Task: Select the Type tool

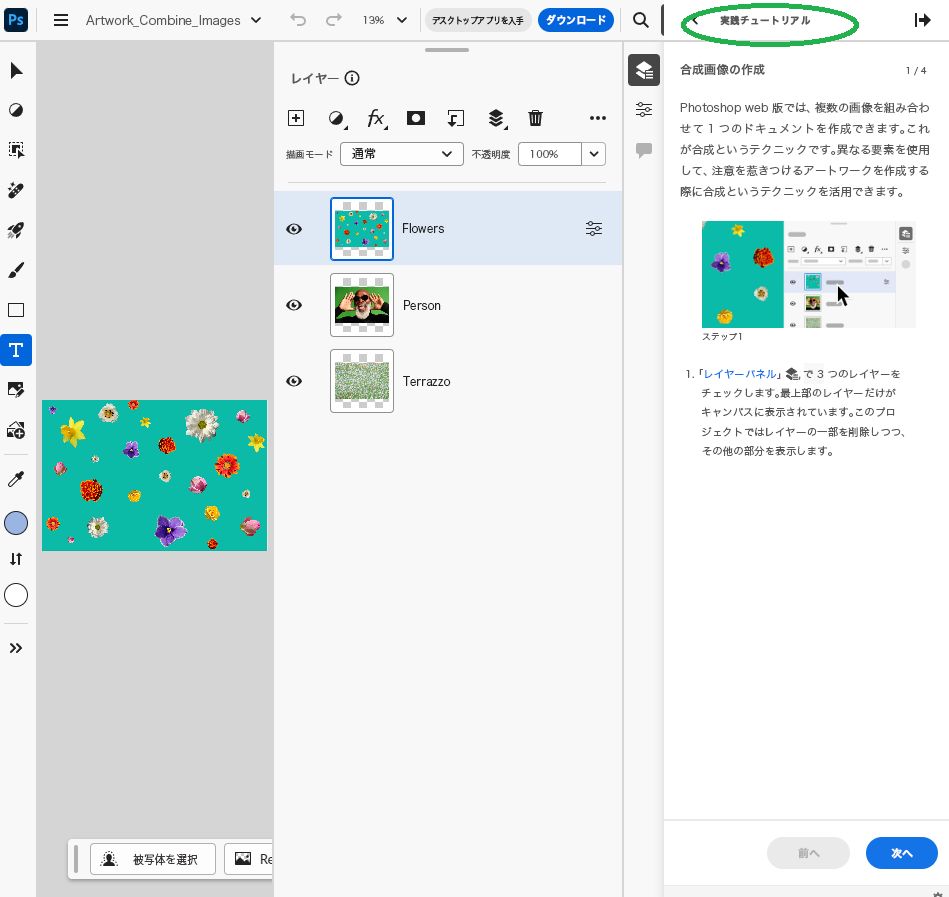Action: pos(16,350)
